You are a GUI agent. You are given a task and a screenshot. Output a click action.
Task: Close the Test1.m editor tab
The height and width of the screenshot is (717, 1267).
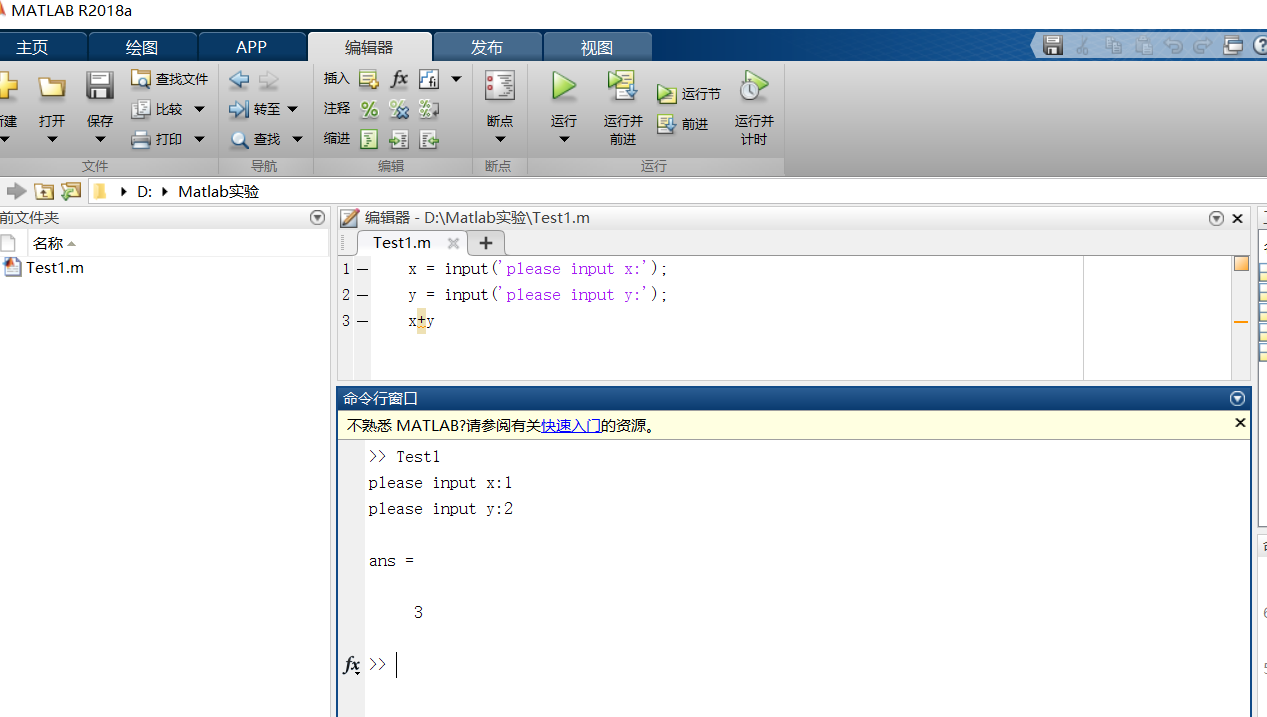pyautogui.click(x=453, y=243)
